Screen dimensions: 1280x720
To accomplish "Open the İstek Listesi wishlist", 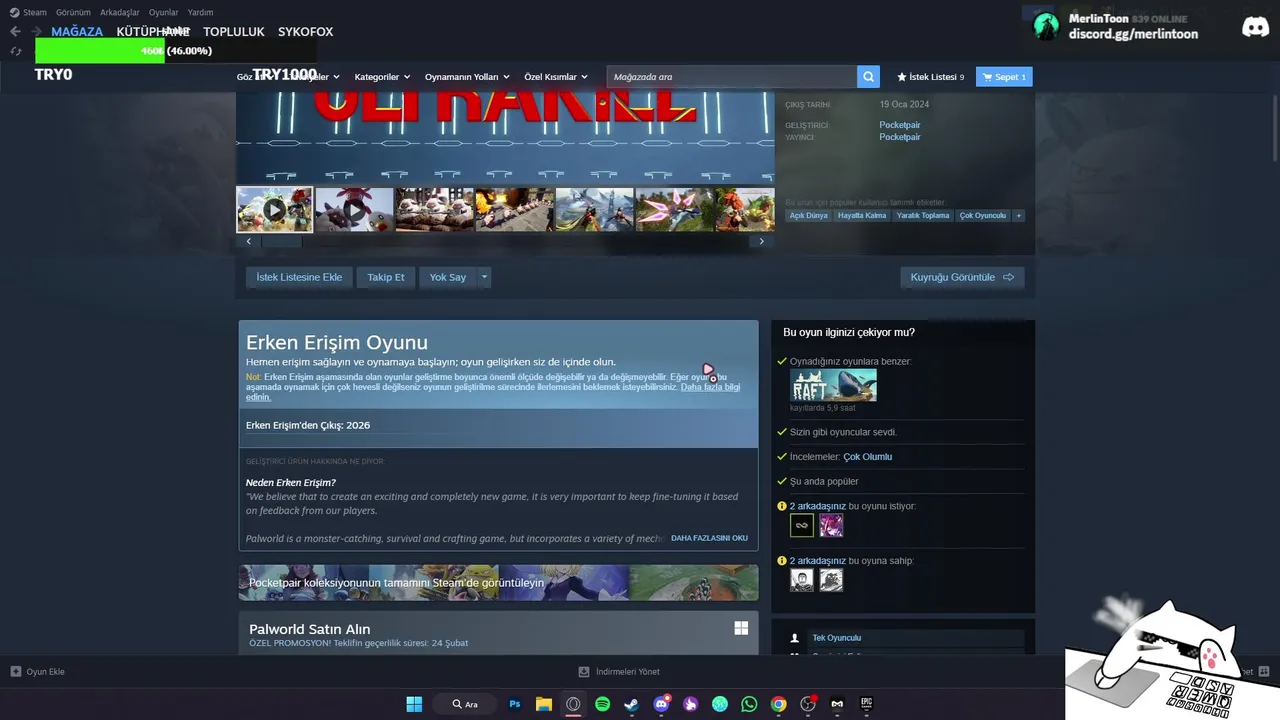I will [x=930, y=77].
